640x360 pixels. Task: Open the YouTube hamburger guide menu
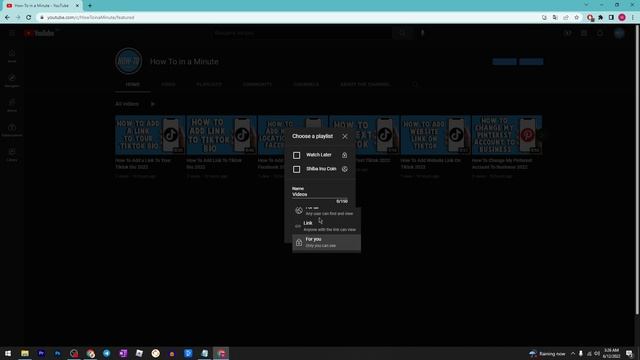point(12,33)
